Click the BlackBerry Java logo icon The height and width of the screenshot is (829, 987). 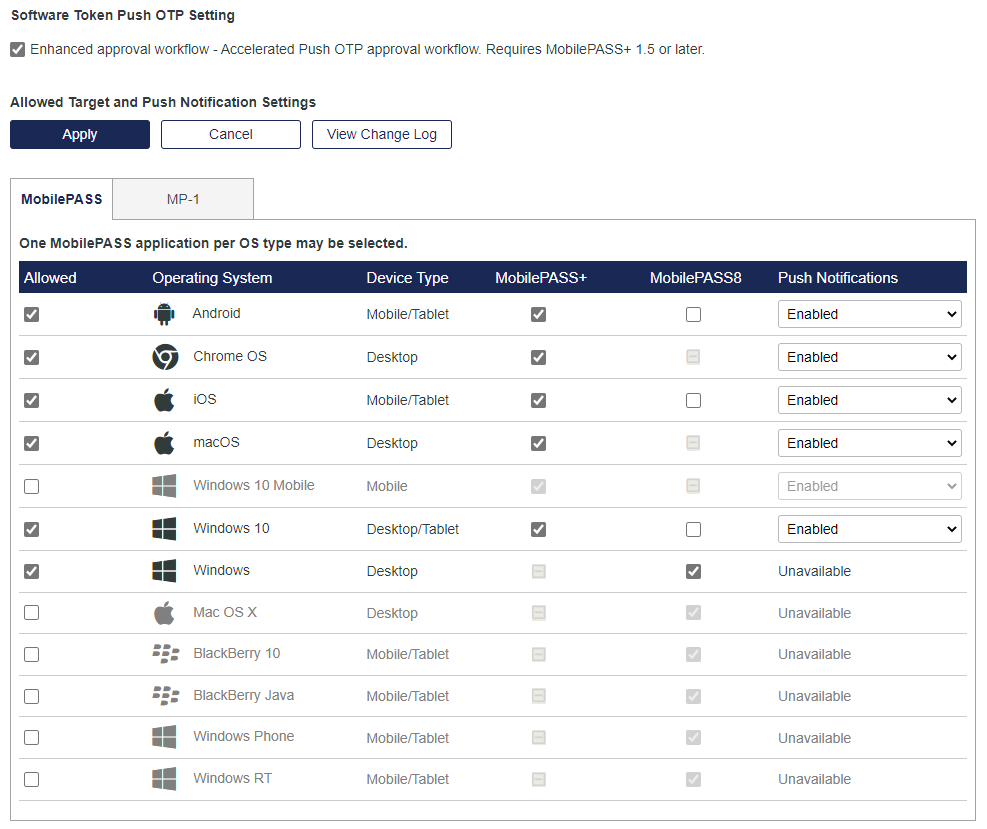pos(166,696)
